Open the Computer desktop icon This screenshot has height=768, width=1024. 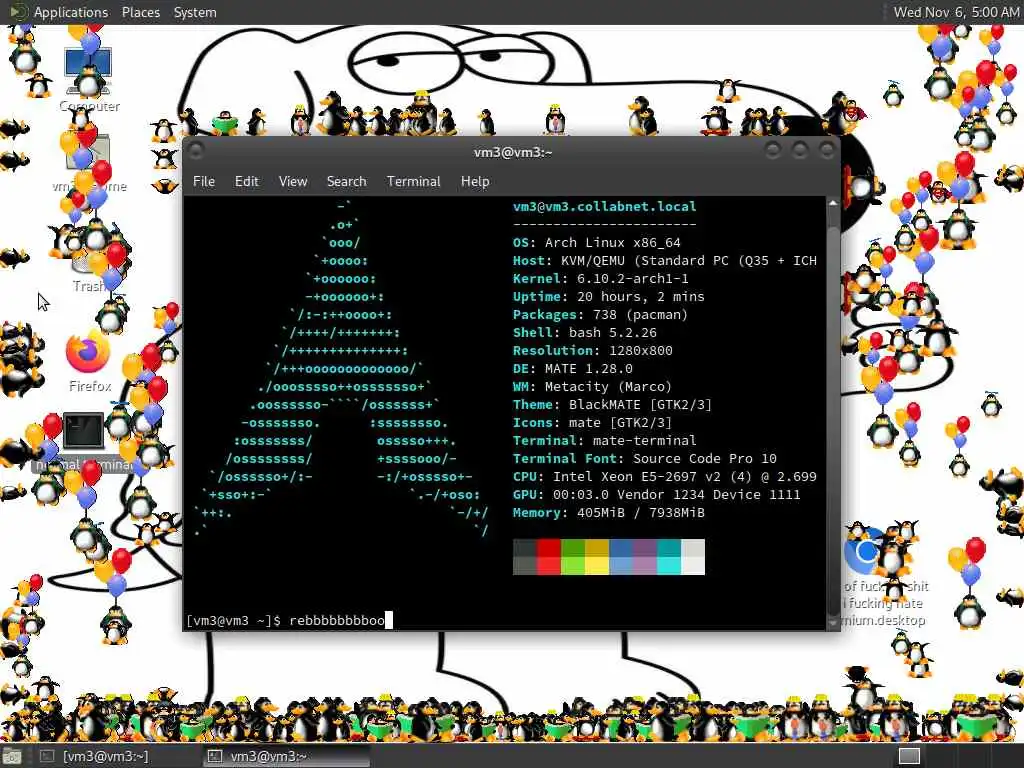pos(89,72)
